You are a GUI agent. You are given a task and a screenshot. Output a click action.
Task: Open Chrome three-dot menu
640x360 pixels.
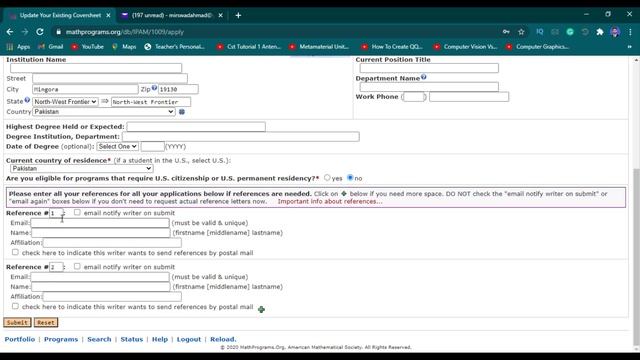(630, 32)
